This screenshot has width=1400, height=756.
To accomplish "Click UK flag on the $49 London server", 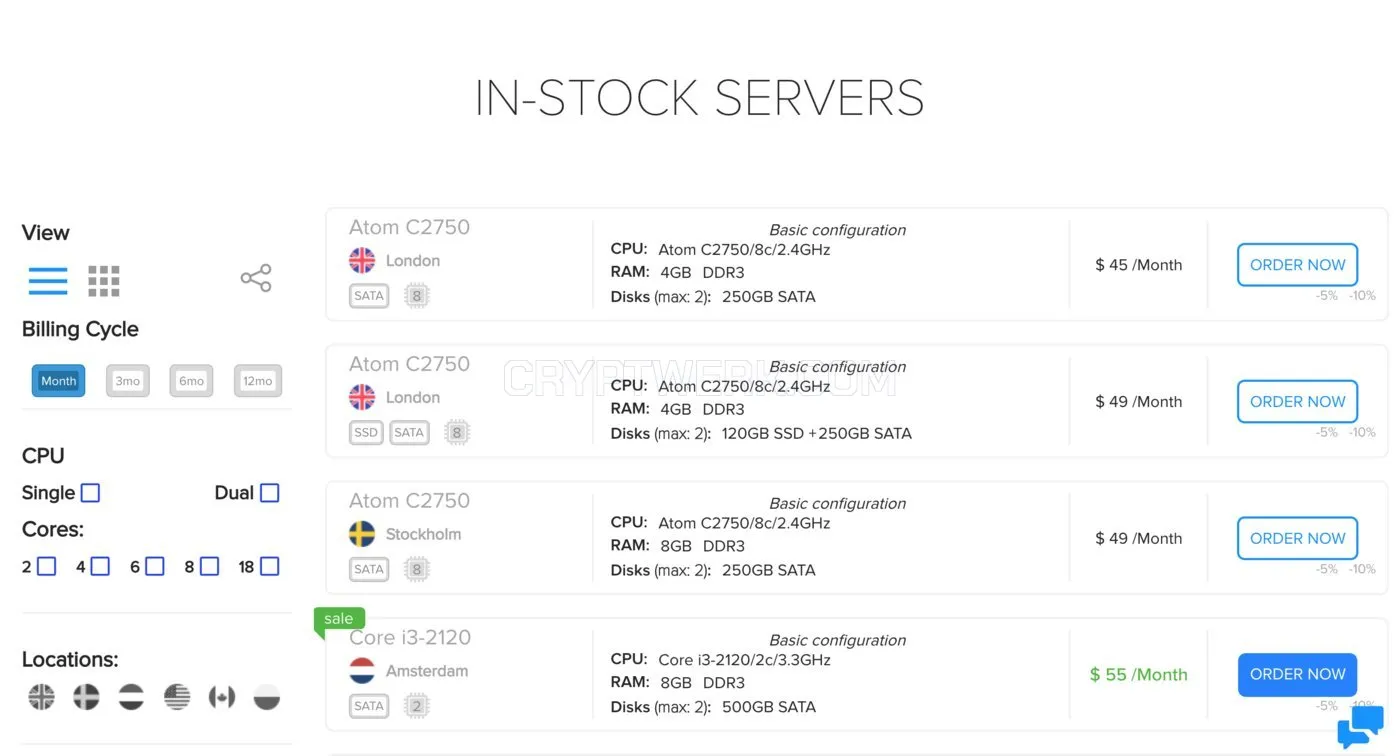I will coord(362,397).
